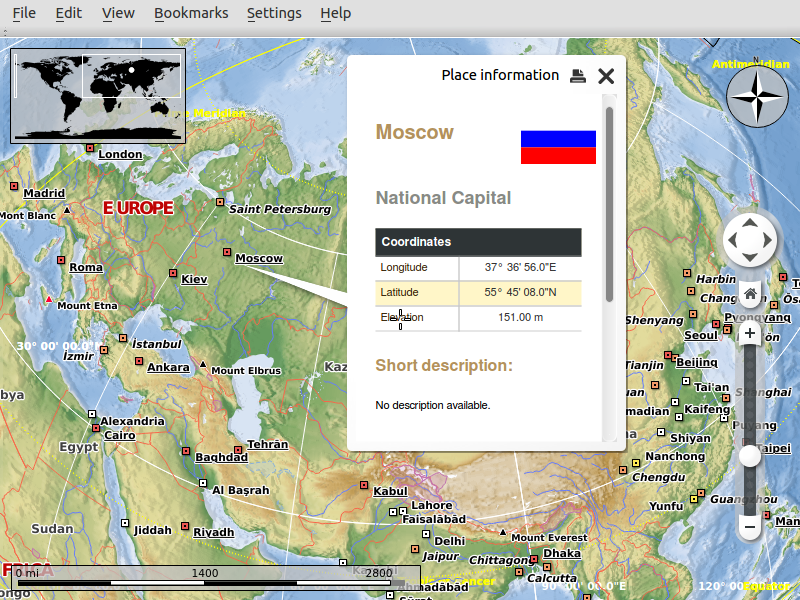Select the London city label on map
Image resolution: width=800 pixels, height=600 pixels.
pyautogui.click(x=120, y=154)
